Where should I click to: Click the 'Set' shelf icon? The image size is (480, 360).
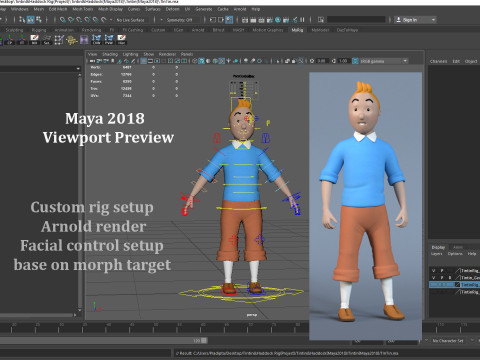point(47,39)
